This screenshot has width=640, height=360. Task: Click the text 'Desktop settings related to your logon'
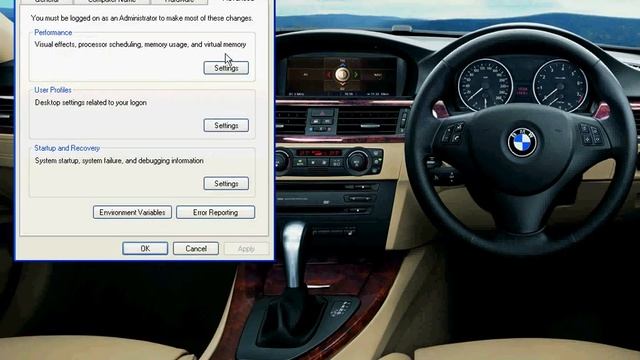pos(91,102)
